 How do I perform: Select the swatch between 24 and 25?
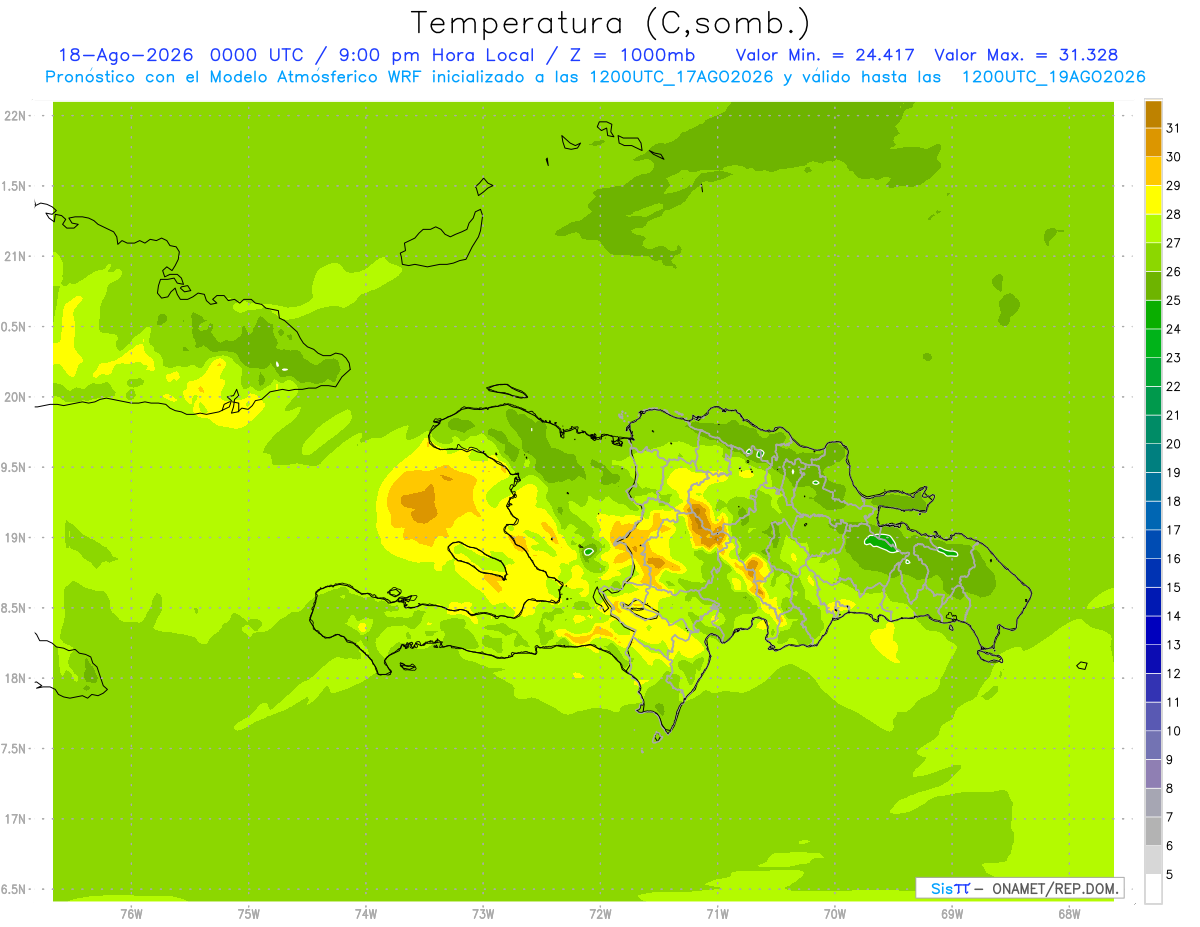click(x=1153, y=315)
